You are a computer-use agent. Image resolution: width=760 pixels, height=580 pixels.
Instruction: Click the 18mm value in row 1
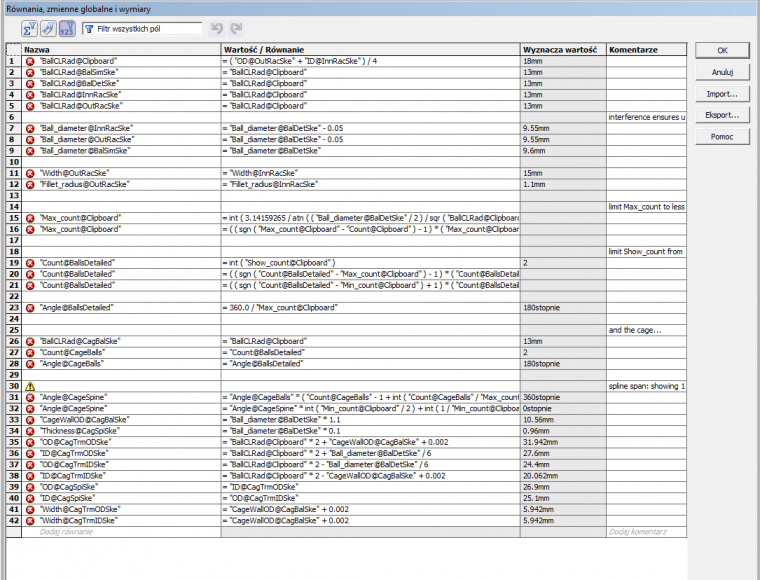(x=533, y=62)
